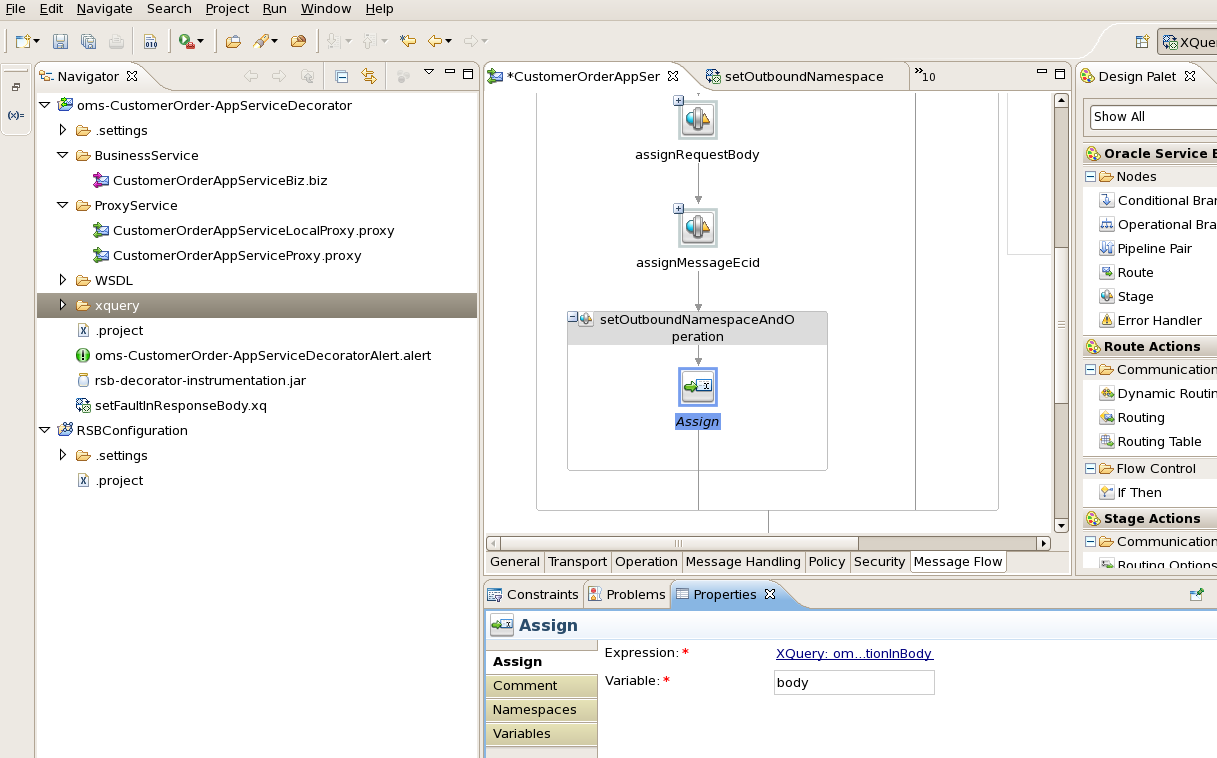Expand the assignRequestBody node plus box
The image size is (1217, 758).
click(x=679, y=101)
